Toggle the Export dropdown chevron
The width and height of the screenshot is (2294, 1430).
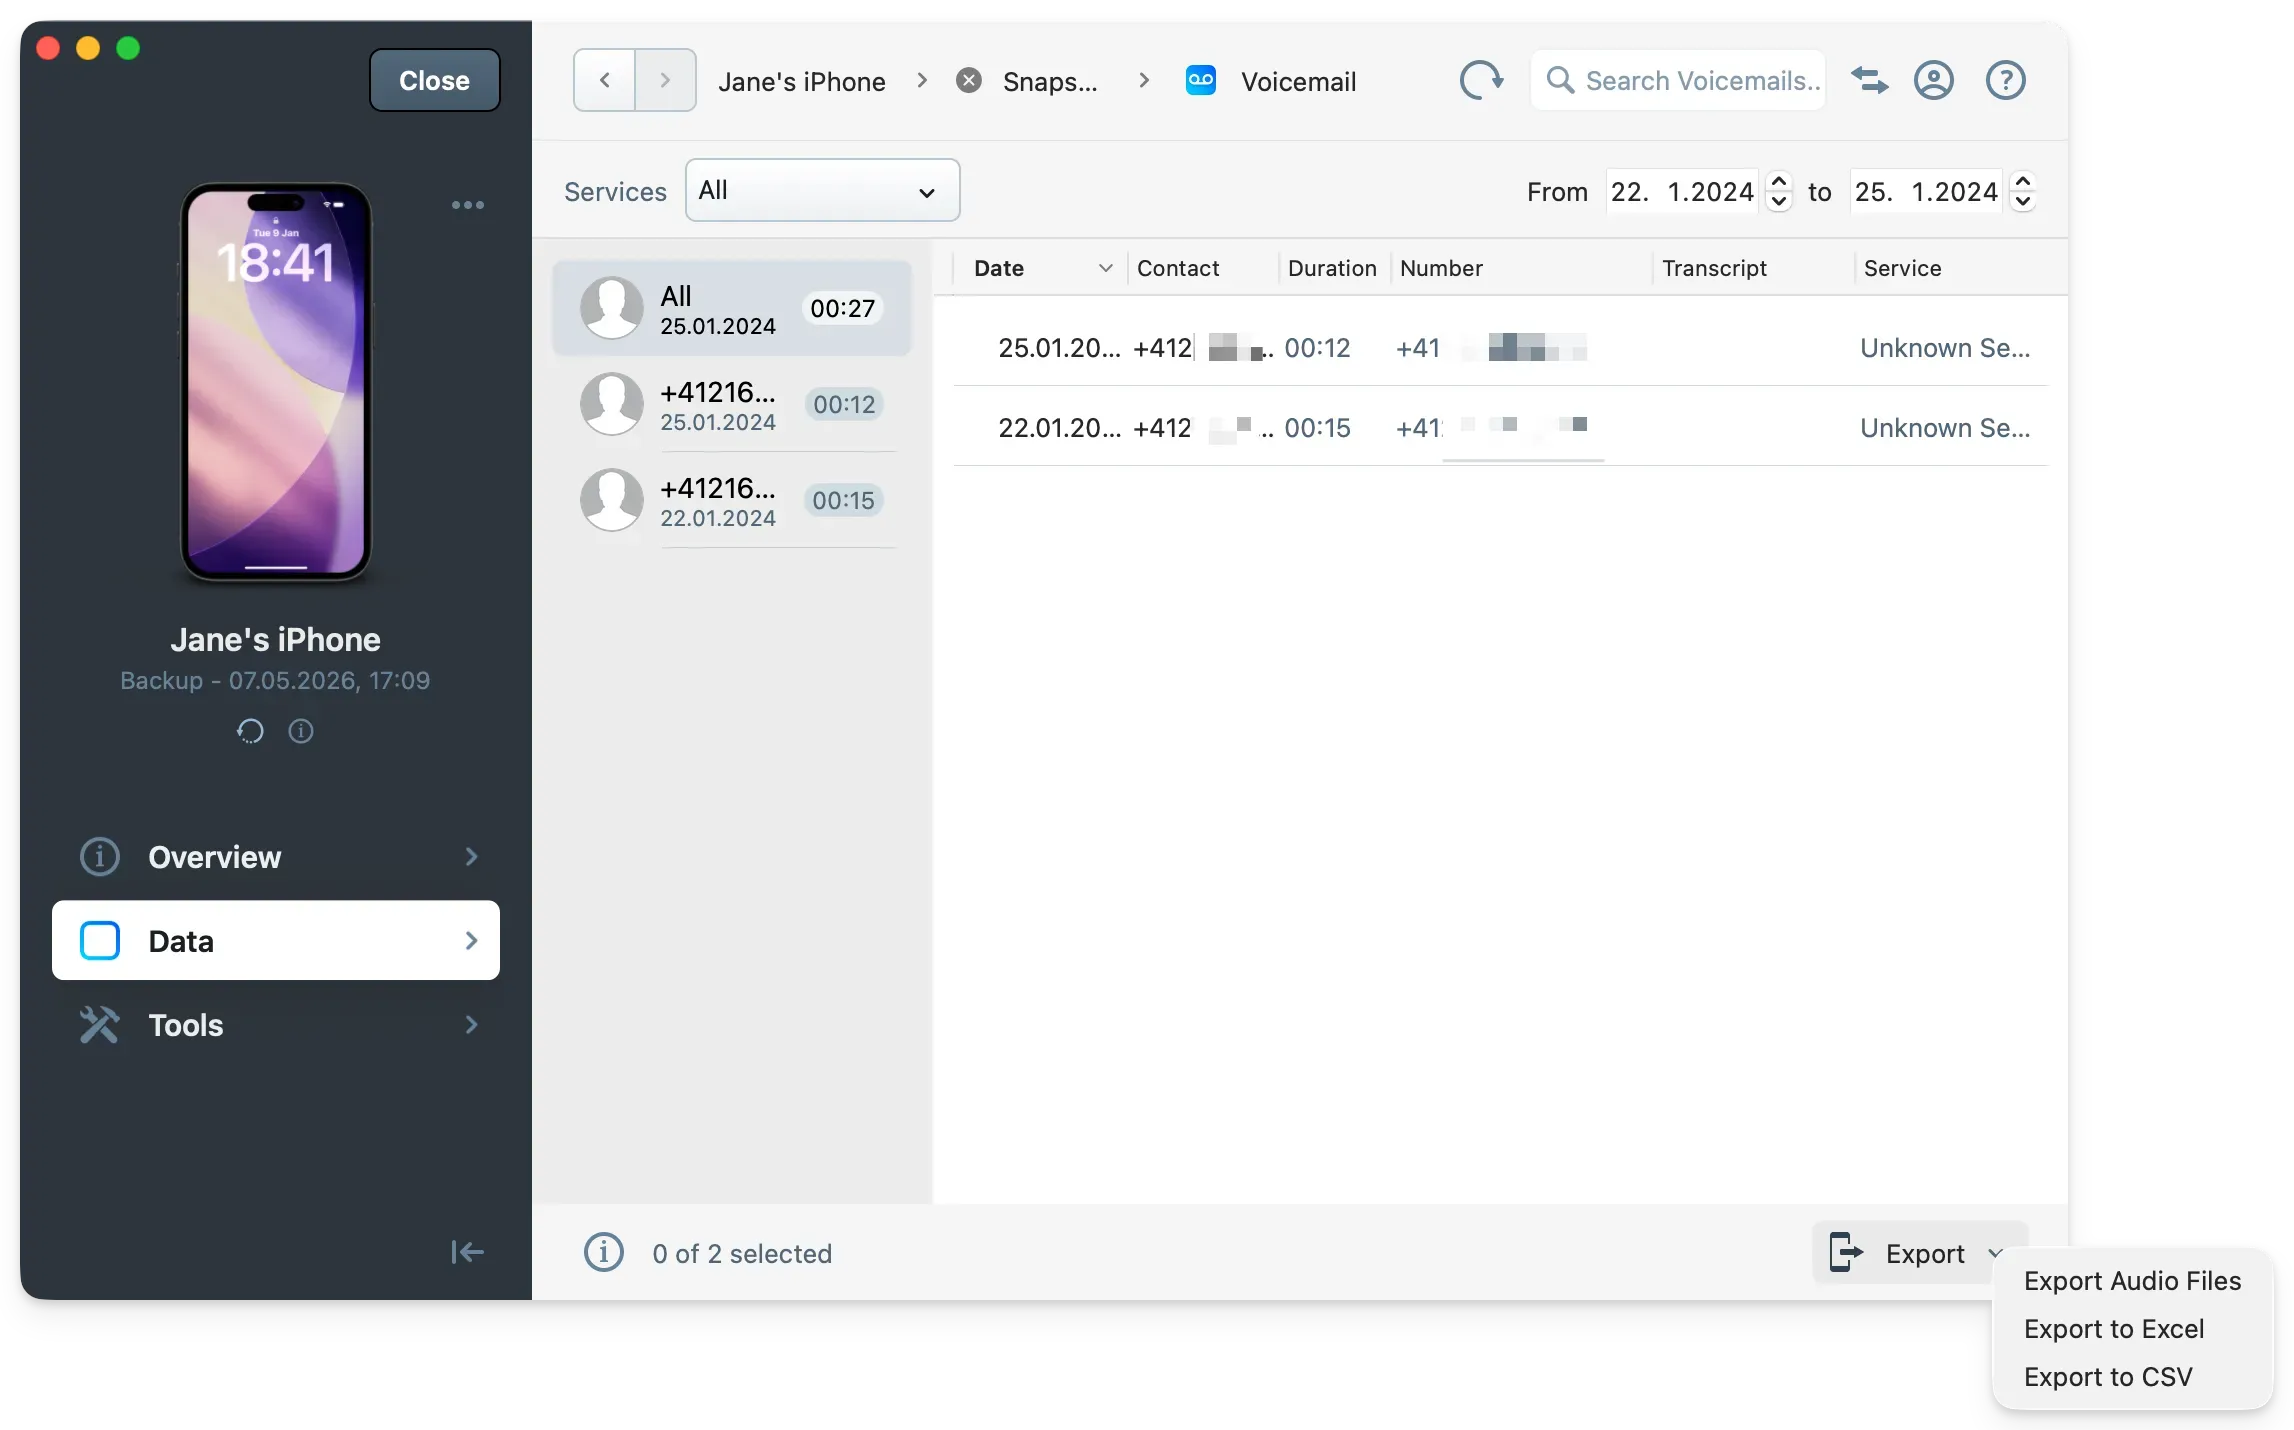tap(1995, 1253)
